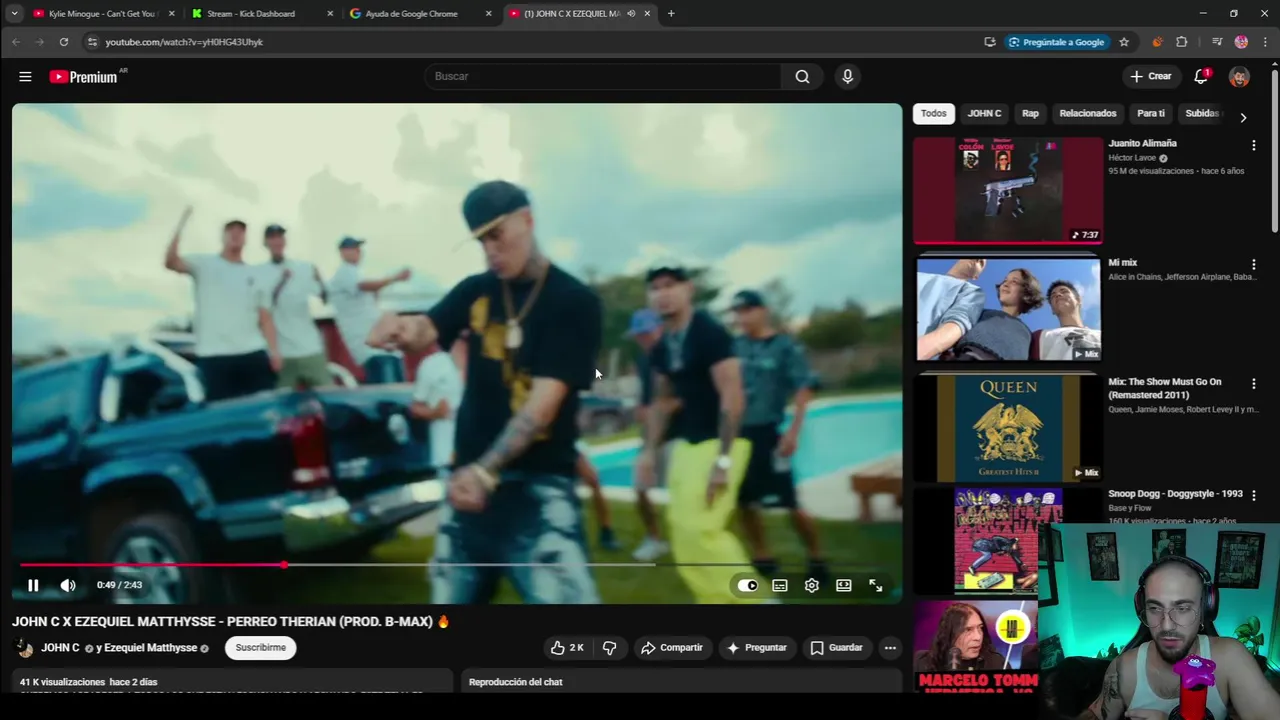Enter fullscreen mode in the player
The height and width of the screenshot is (720, 1280).
[x=876, y=585]
